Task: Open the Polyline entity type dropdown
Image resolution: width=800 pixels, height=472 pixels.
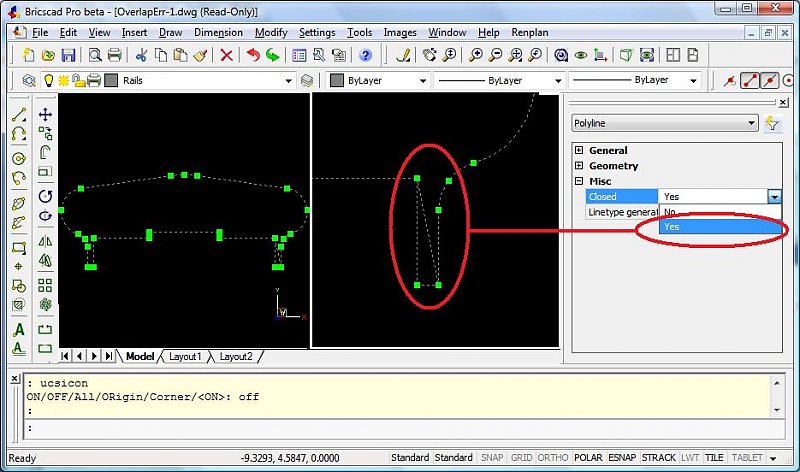Action: click(751, 123)
